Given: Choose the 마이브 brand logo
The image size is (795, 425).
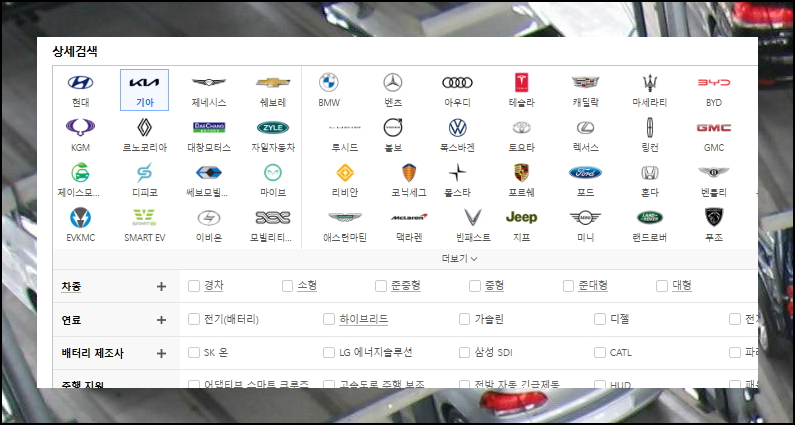Looking at the screenshot, I should click(x=273, y=172).
